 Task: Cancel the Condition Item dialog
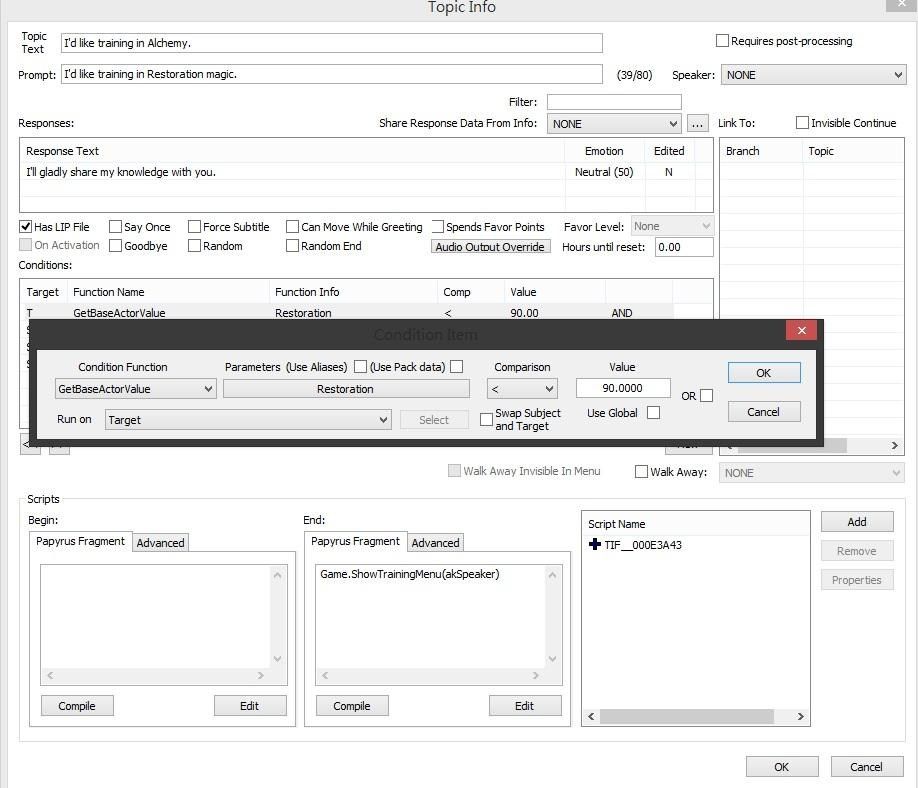(764, 412)
